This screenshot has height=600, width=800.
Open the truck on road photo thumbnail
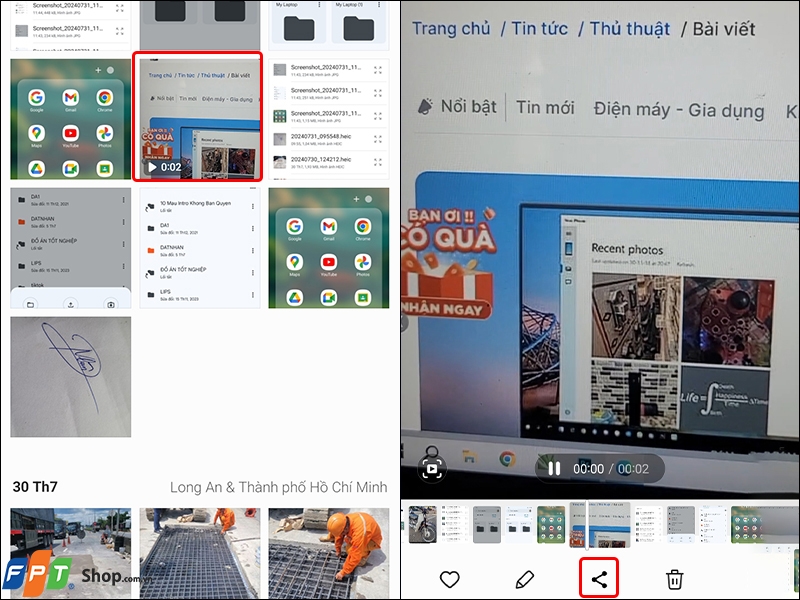[x=70, y=553]
